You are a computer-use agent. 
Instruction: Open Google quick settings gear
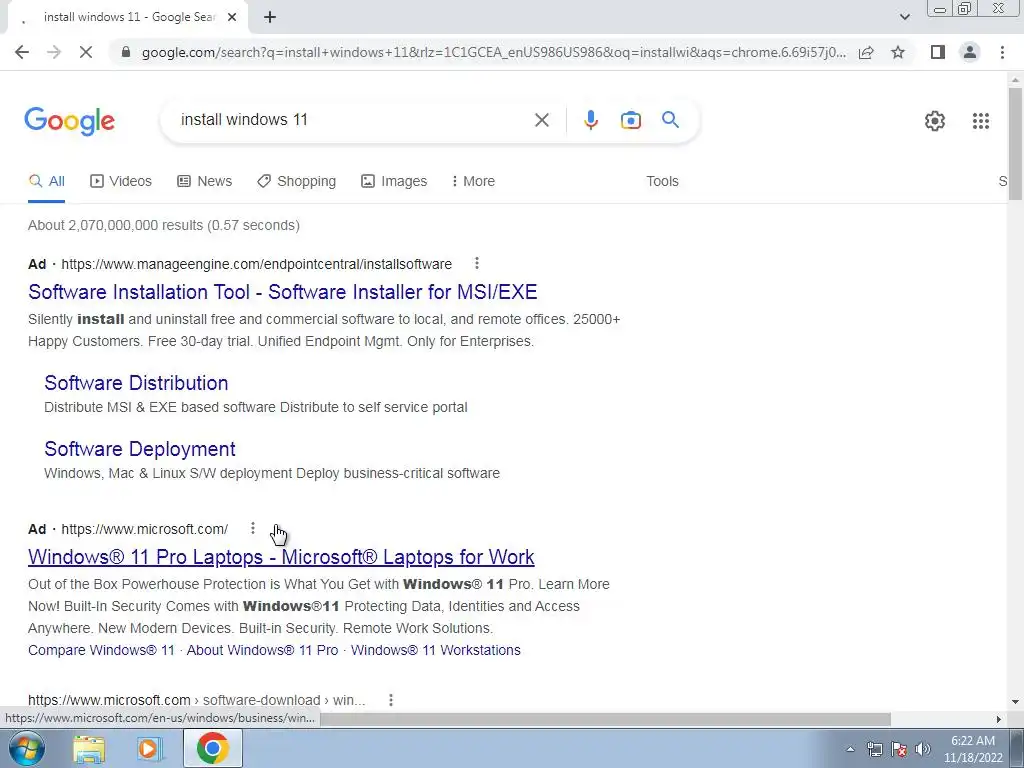935,121
